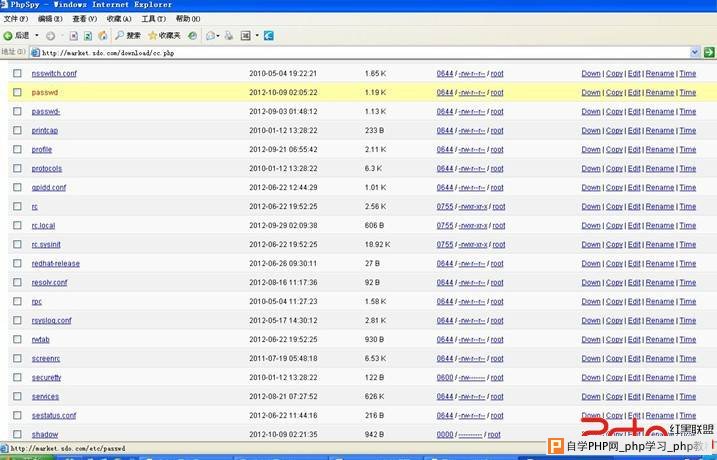Viewport: 717px width, 460px height.
Task: Open the Favorites star toolbar button
Action: [x=165, y=36]
